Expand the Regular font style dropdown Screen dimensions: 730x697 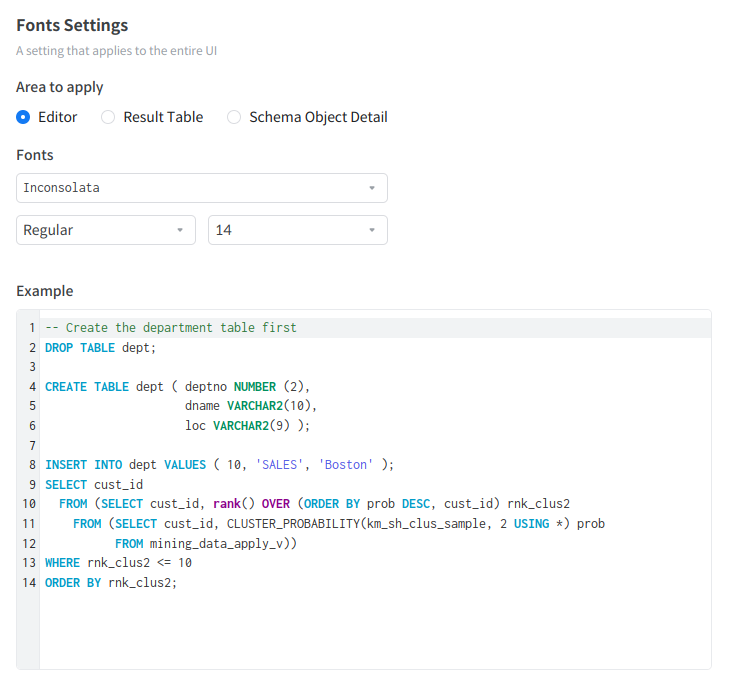[95, 230]
